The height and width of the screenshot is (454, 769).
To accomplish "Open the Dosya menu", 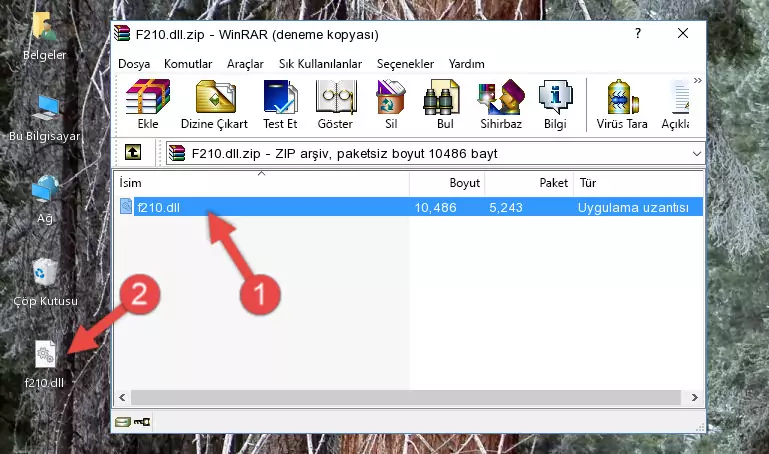I will click(134, 64).
